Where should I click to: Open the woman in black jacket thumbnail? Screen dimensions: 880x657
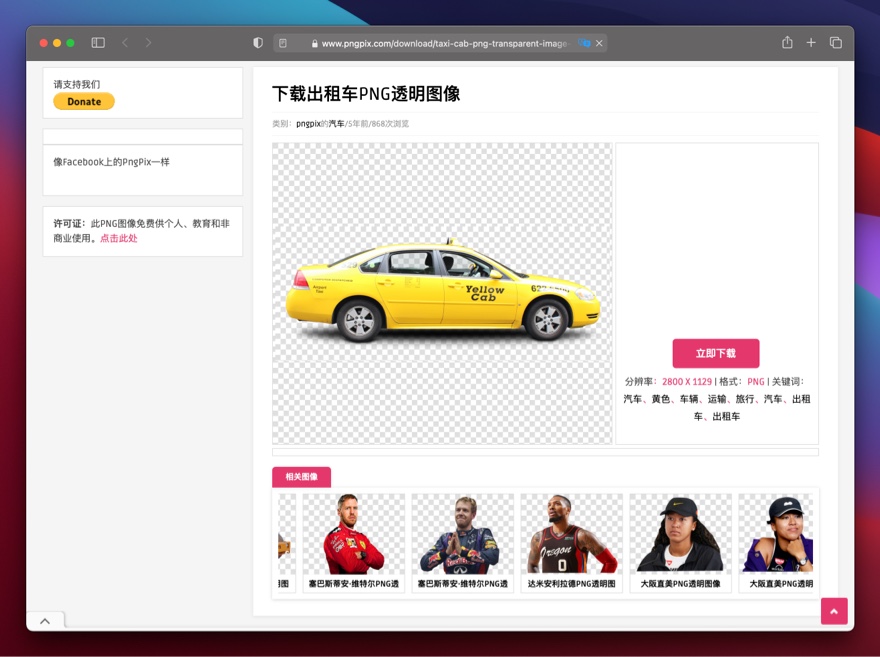(x=680, y=533)
